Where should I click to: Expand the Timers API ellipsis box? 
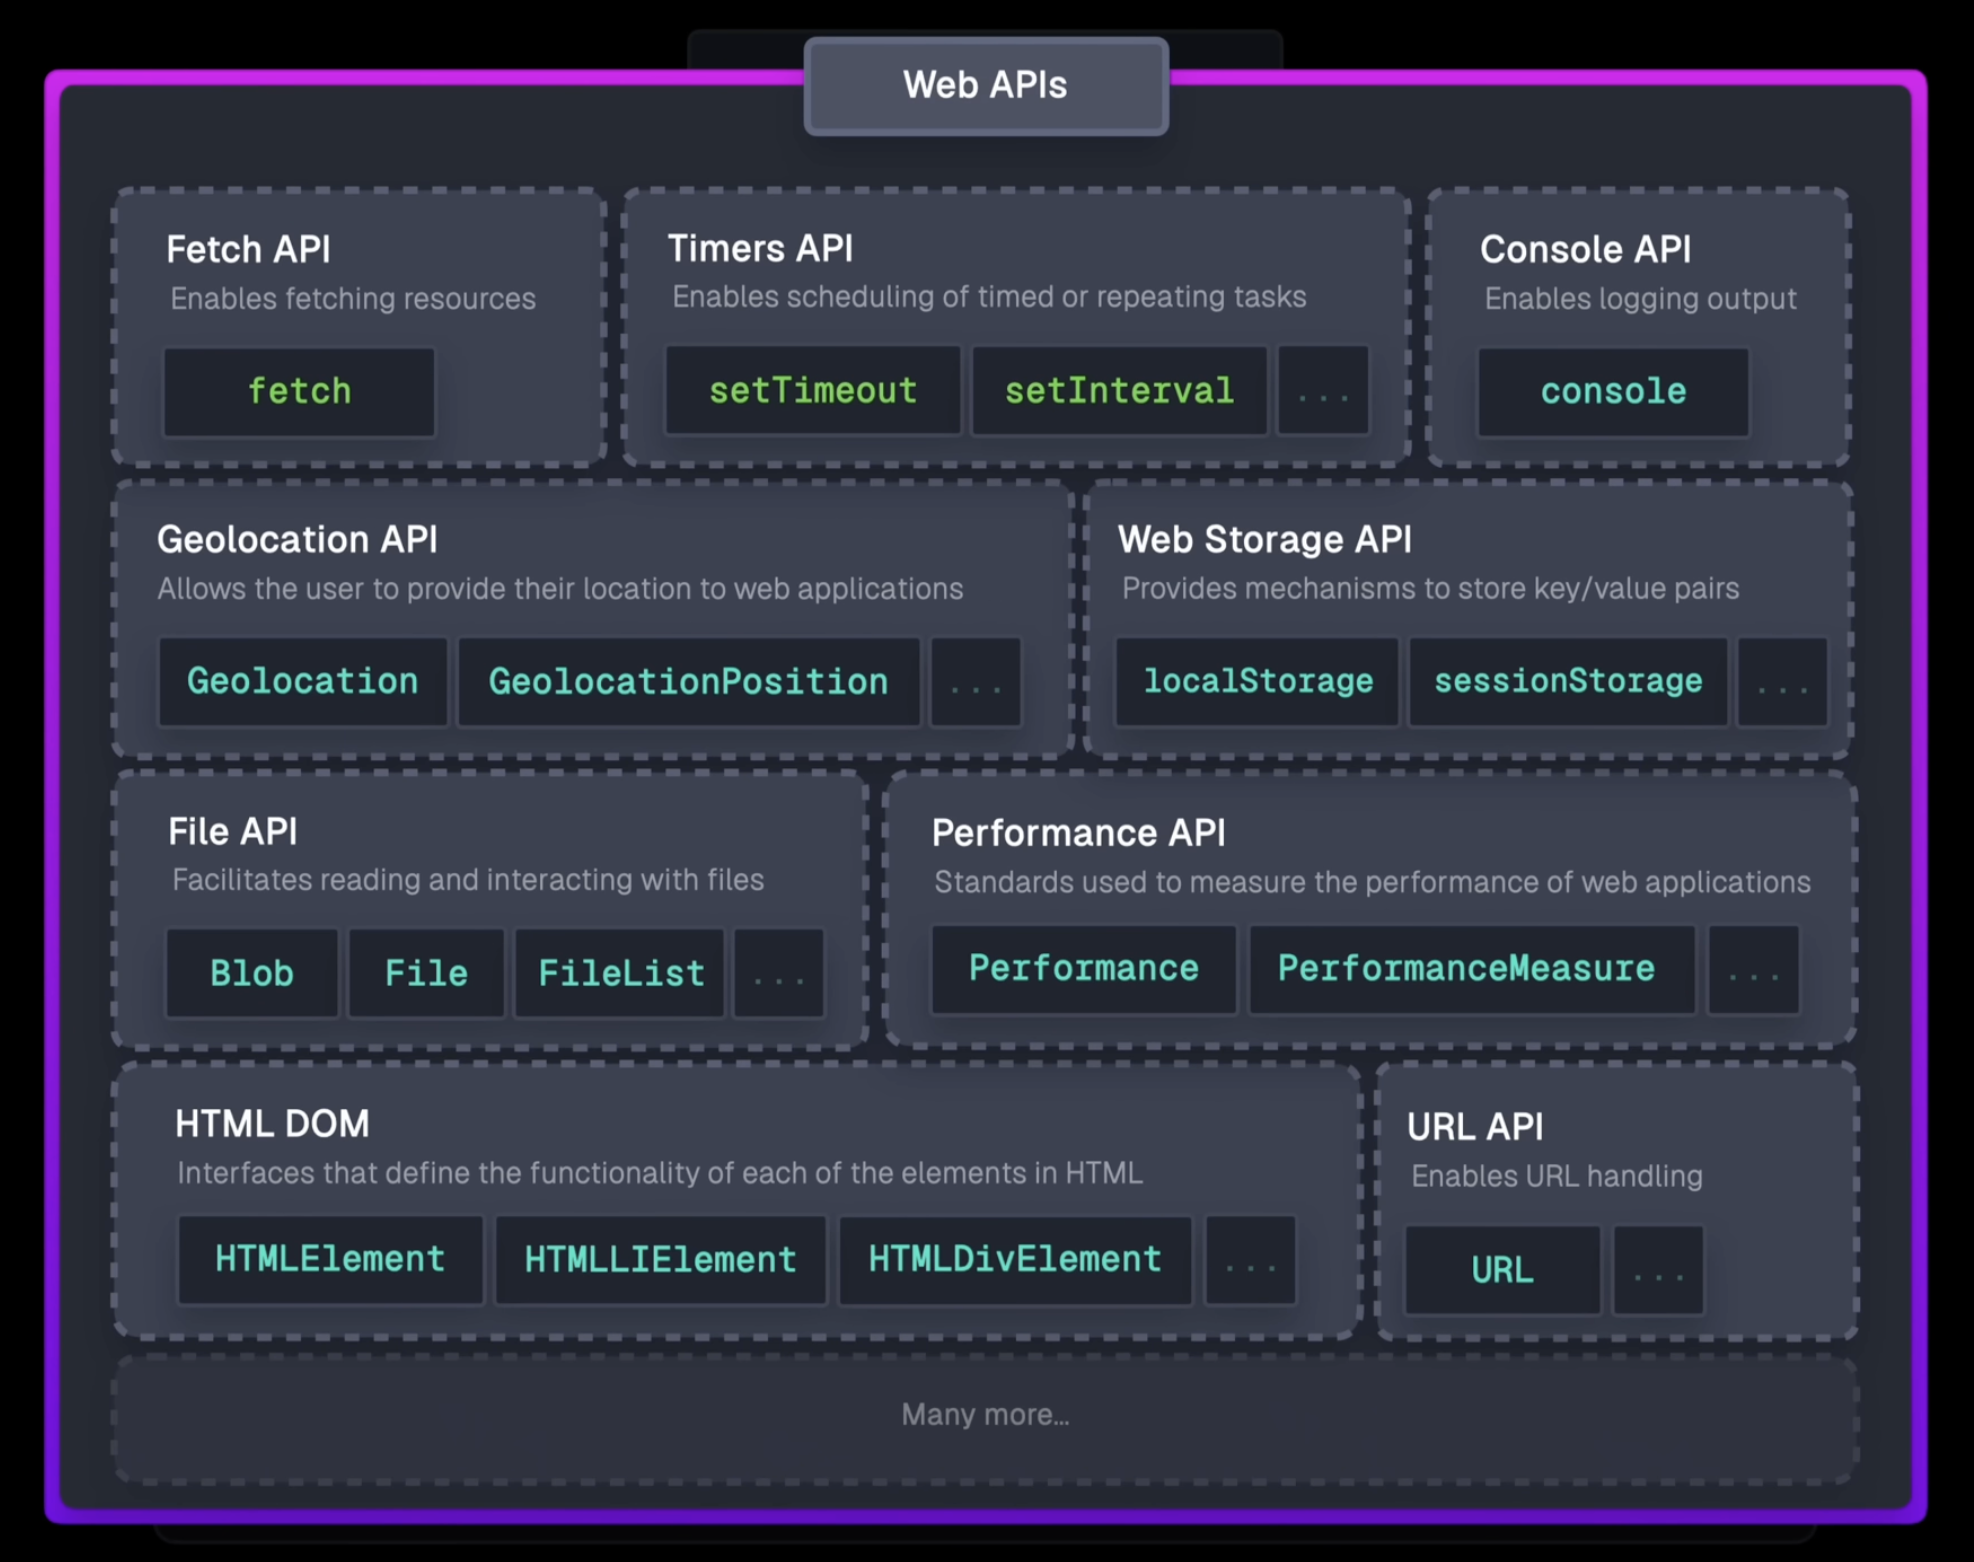[x=1322, y=390]
